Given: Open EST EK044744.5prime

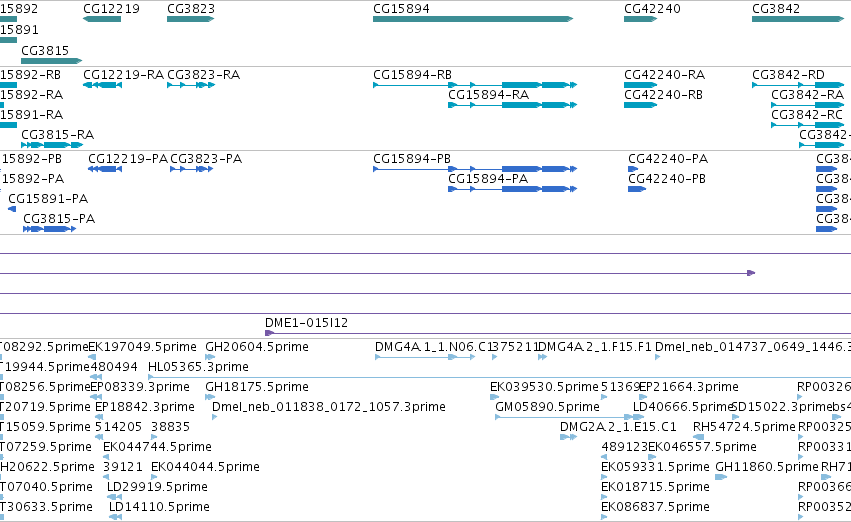Looking at the screenshot, I should (157, 447).
